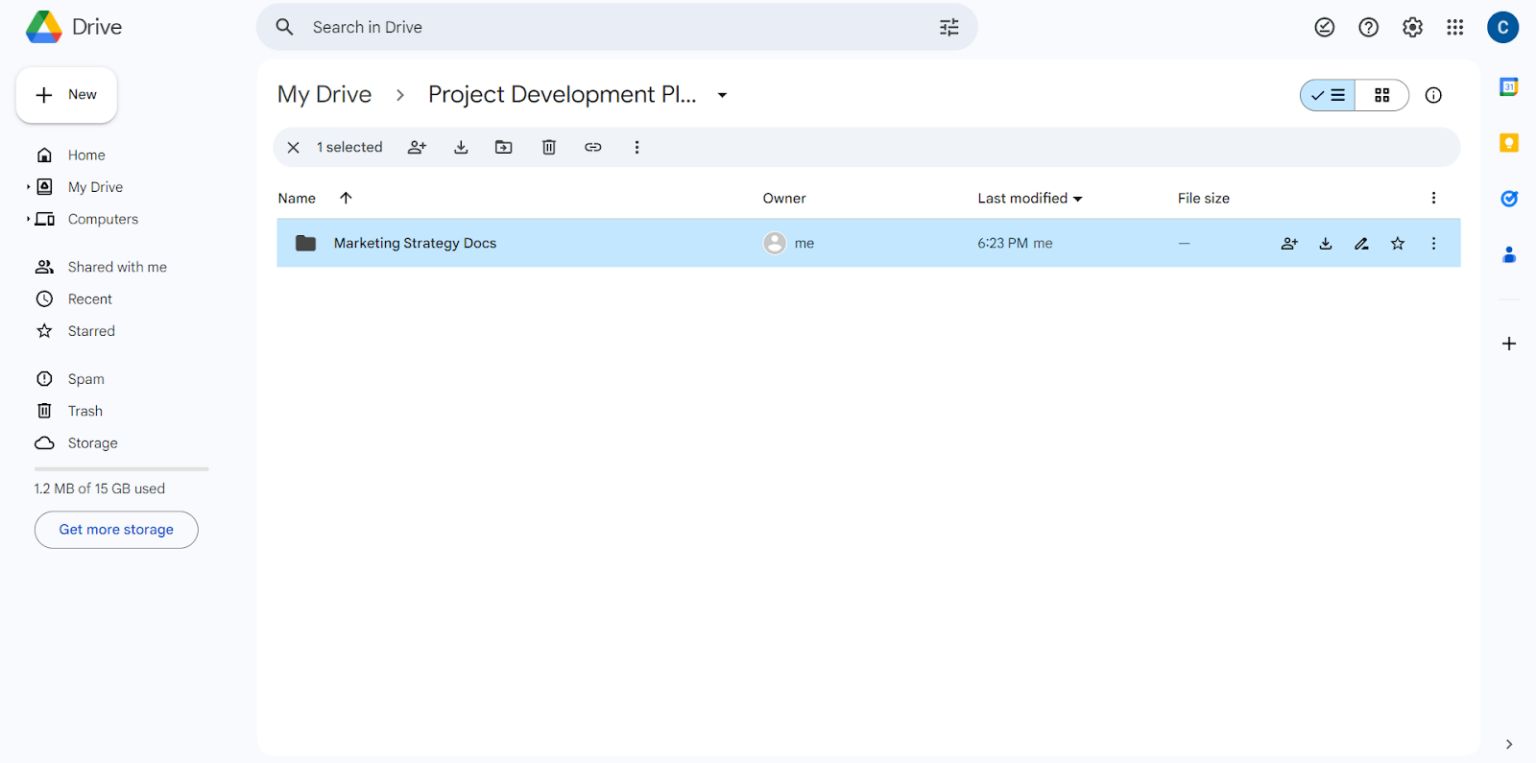Screen dimensions: 1536x763
Task: Open the Google Keep side panel
Action: point(1510,142)
